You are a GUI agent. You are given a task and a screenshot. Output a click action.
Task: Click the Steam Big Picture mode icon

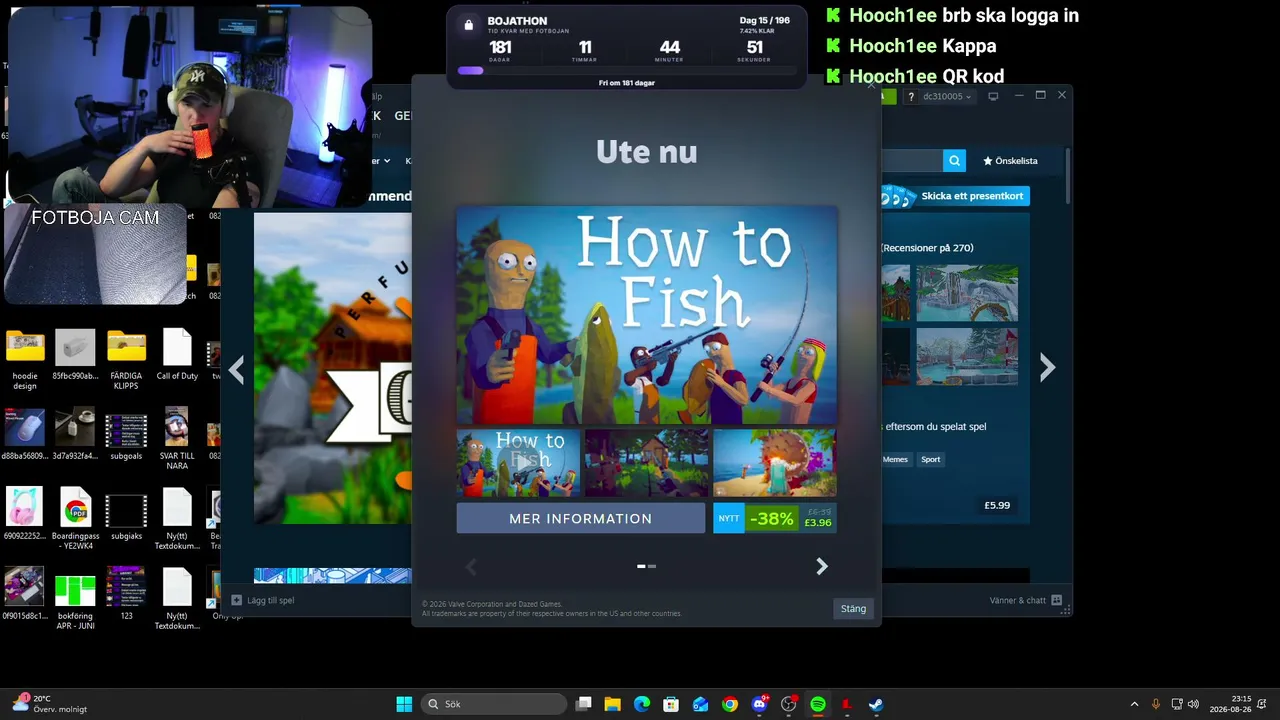click(x=993, y=96)
